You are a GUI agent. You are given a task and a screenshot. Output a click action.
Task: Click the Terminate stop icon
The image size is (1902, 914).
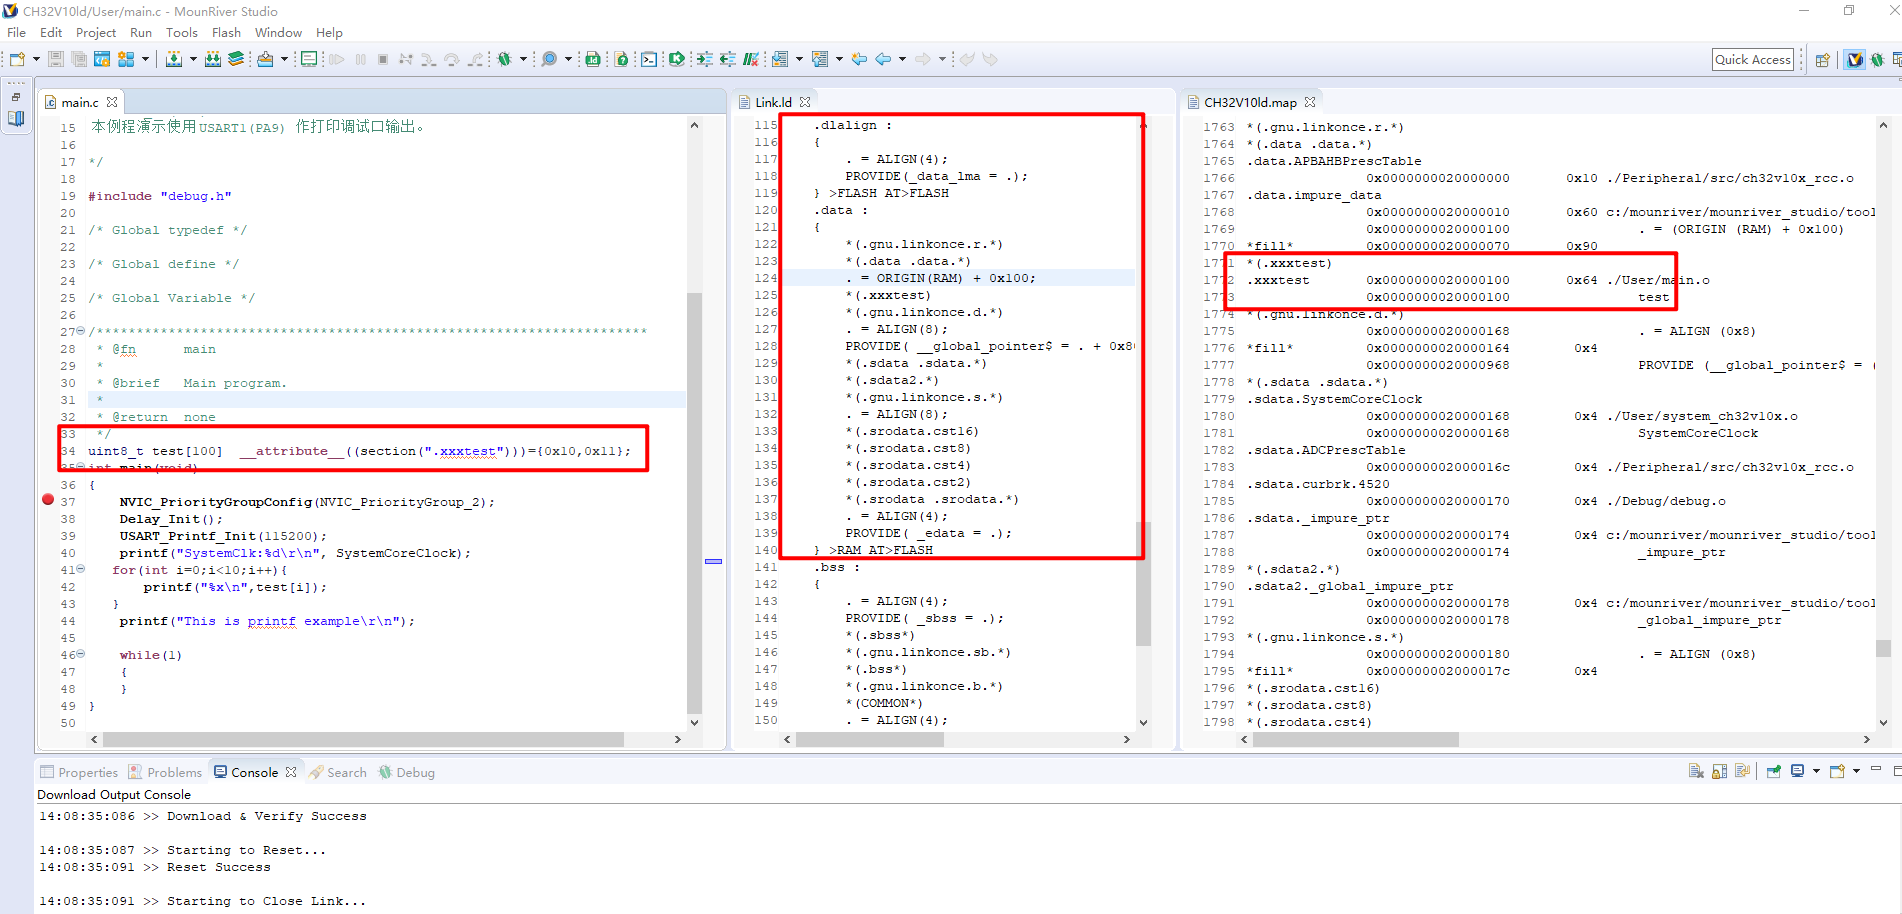click(x=383, y=59)
